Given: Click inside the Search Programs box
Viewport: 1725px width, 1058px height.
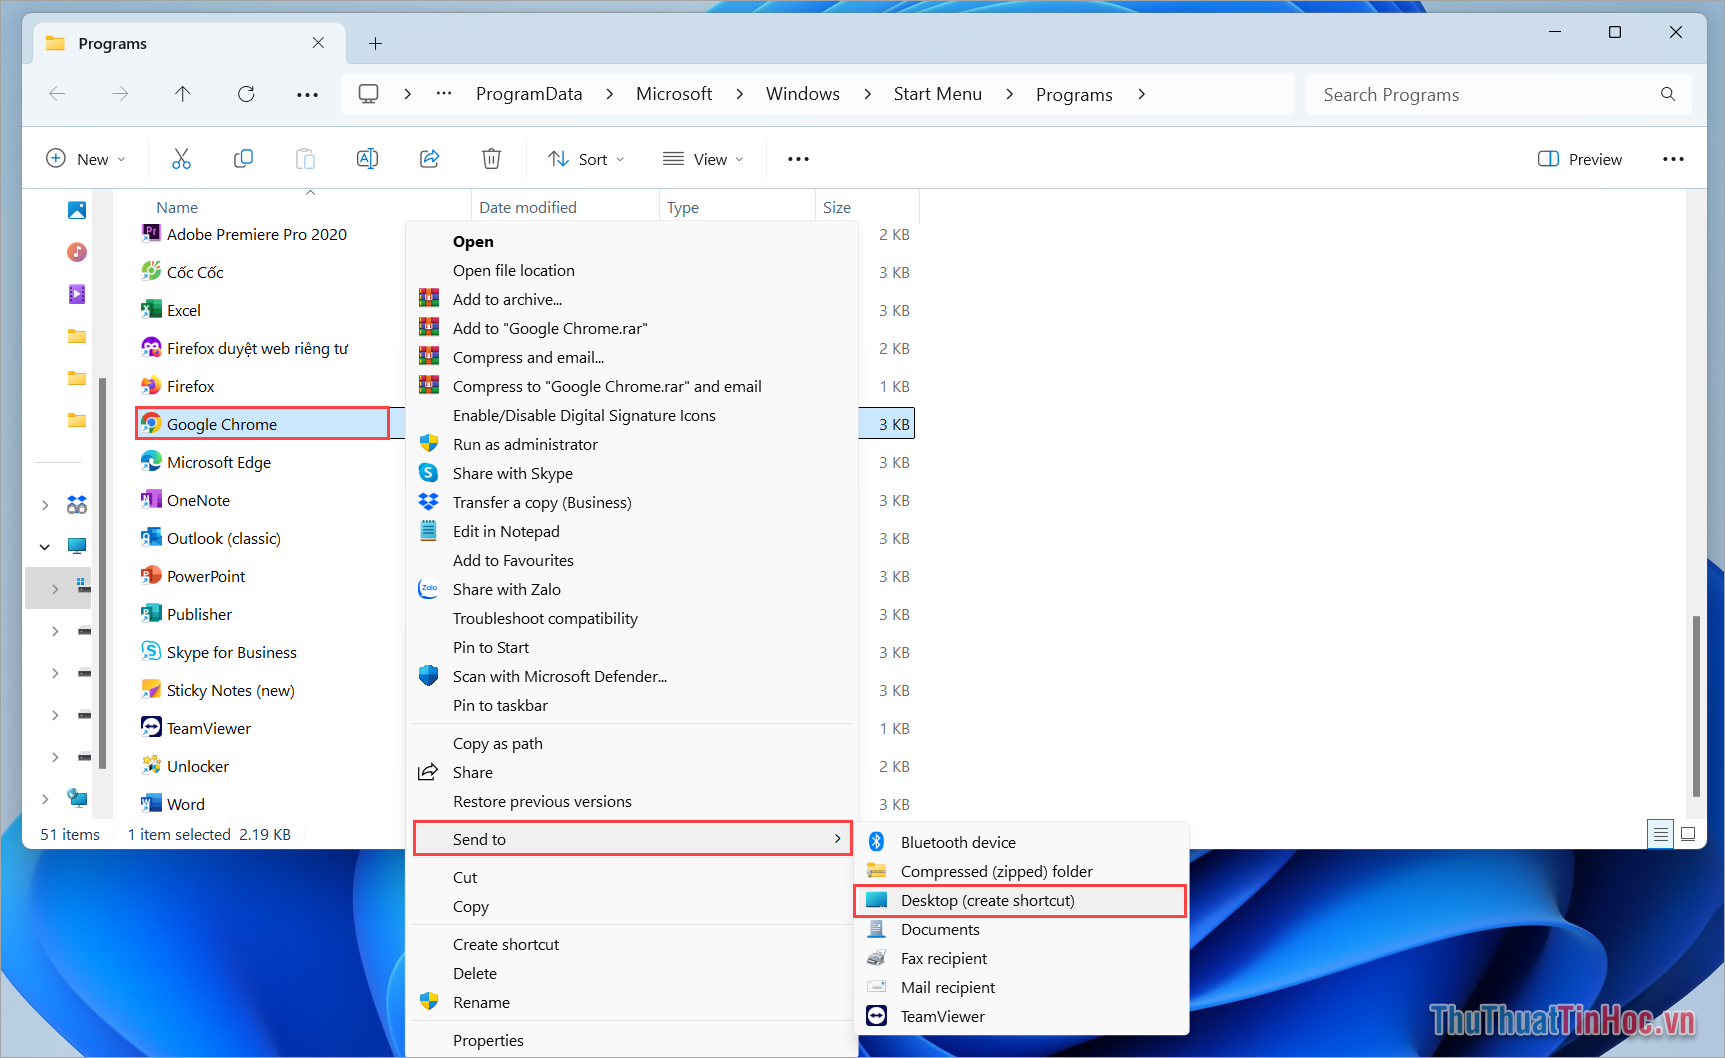Looking at the screenshot, I should [1450, 93].
